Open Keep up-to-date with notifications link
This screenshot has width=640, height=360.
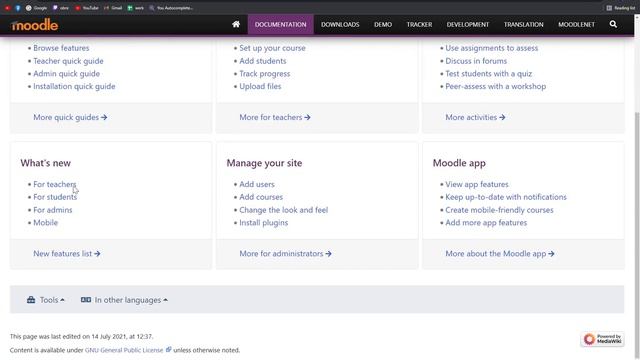tap(506, 197)
